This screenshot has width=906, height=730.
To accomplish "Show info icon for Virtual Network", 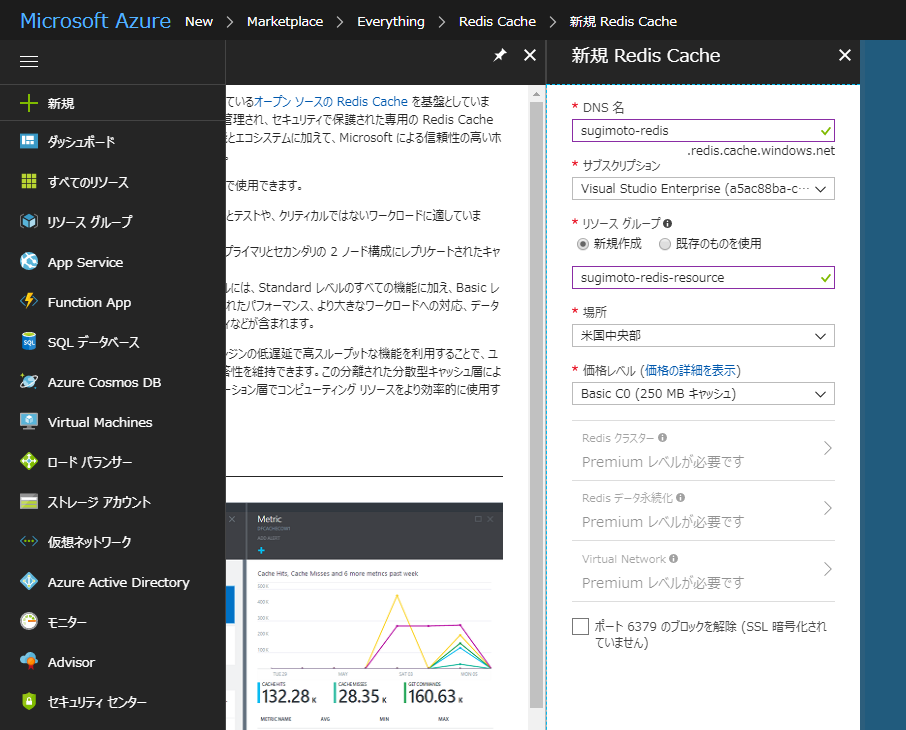I will pos(673,558).
